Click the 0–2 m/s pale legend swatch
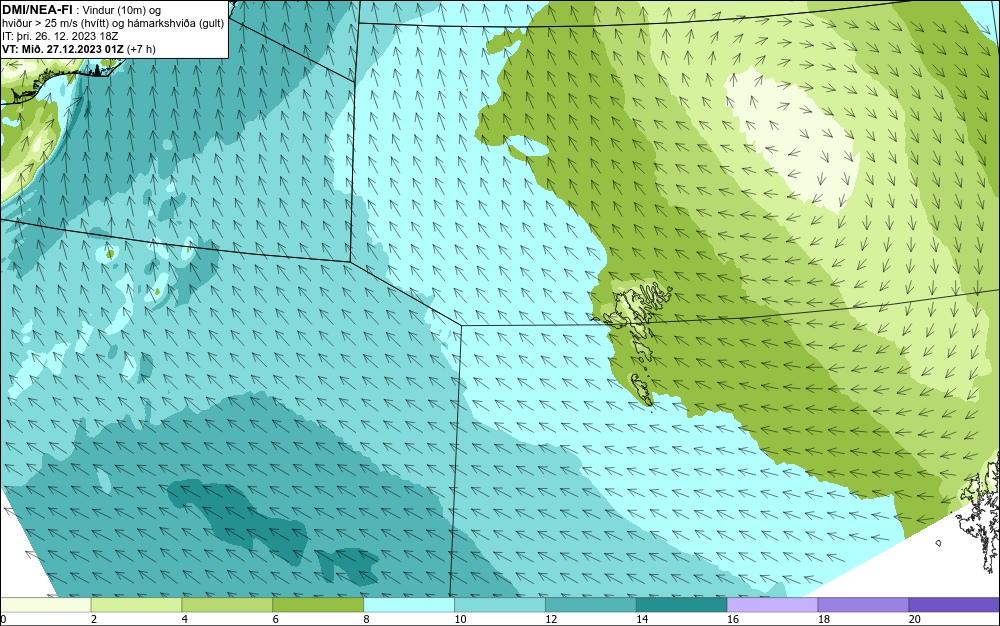 [x=45, y=605]
